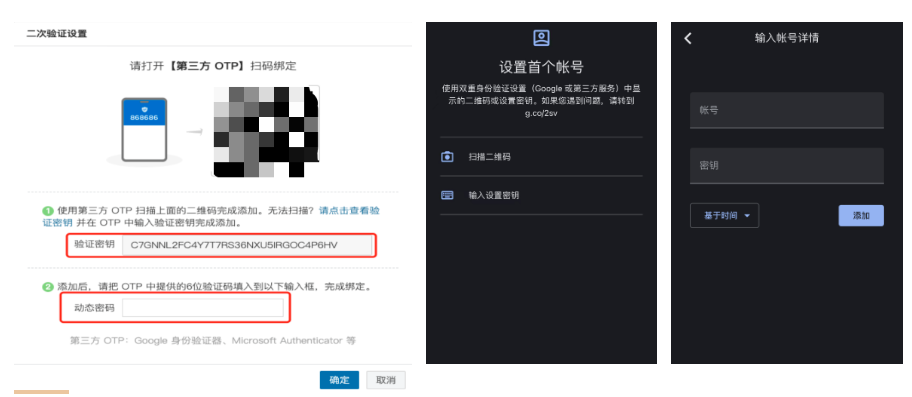This screenshot has height=397, width=912.
Task: Click the account profile icon above 设置首个帐号
Action: [x=541, y=38]
